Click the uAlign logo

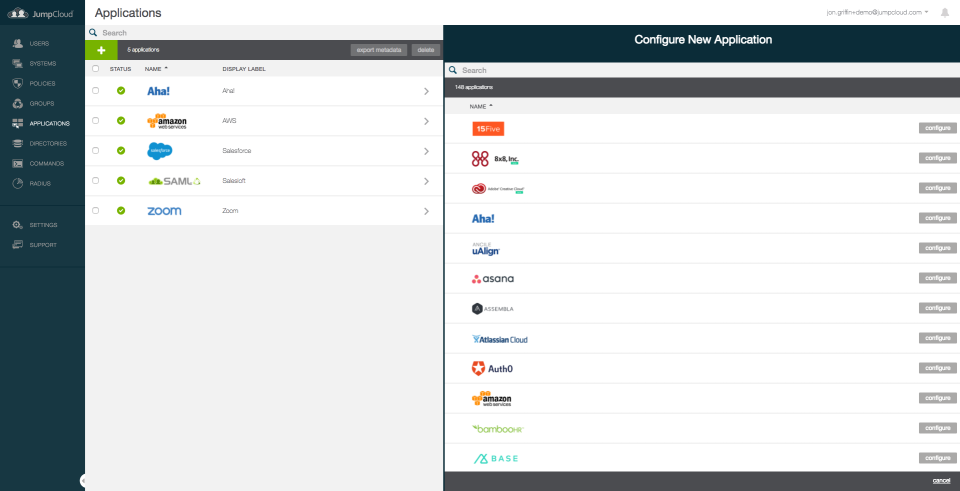[x=486, y=249]
